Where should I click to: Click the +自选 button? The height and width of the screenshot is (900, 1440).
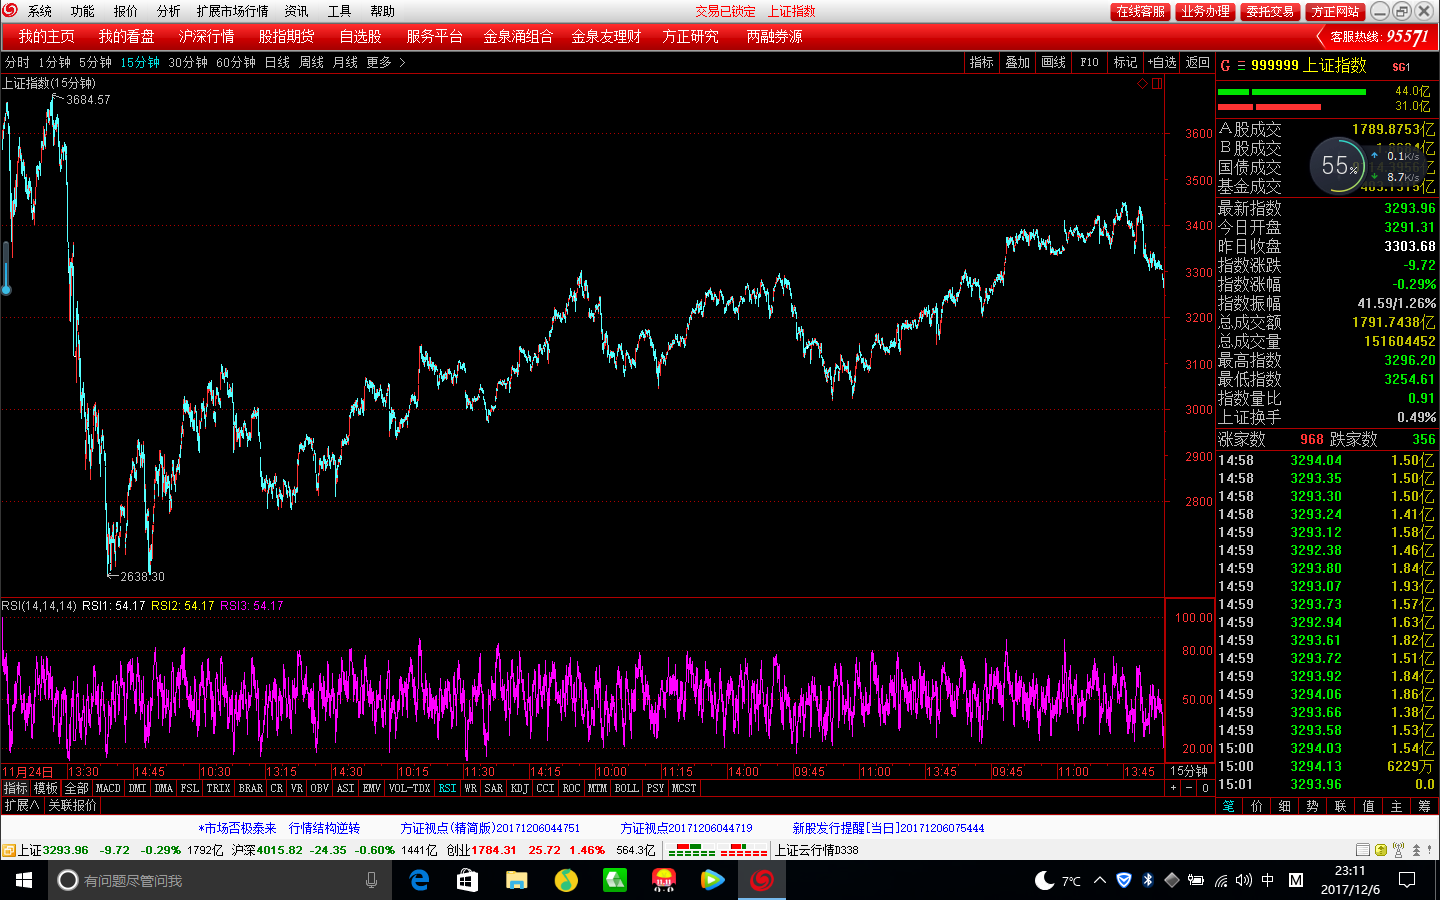click(1162, 62)
